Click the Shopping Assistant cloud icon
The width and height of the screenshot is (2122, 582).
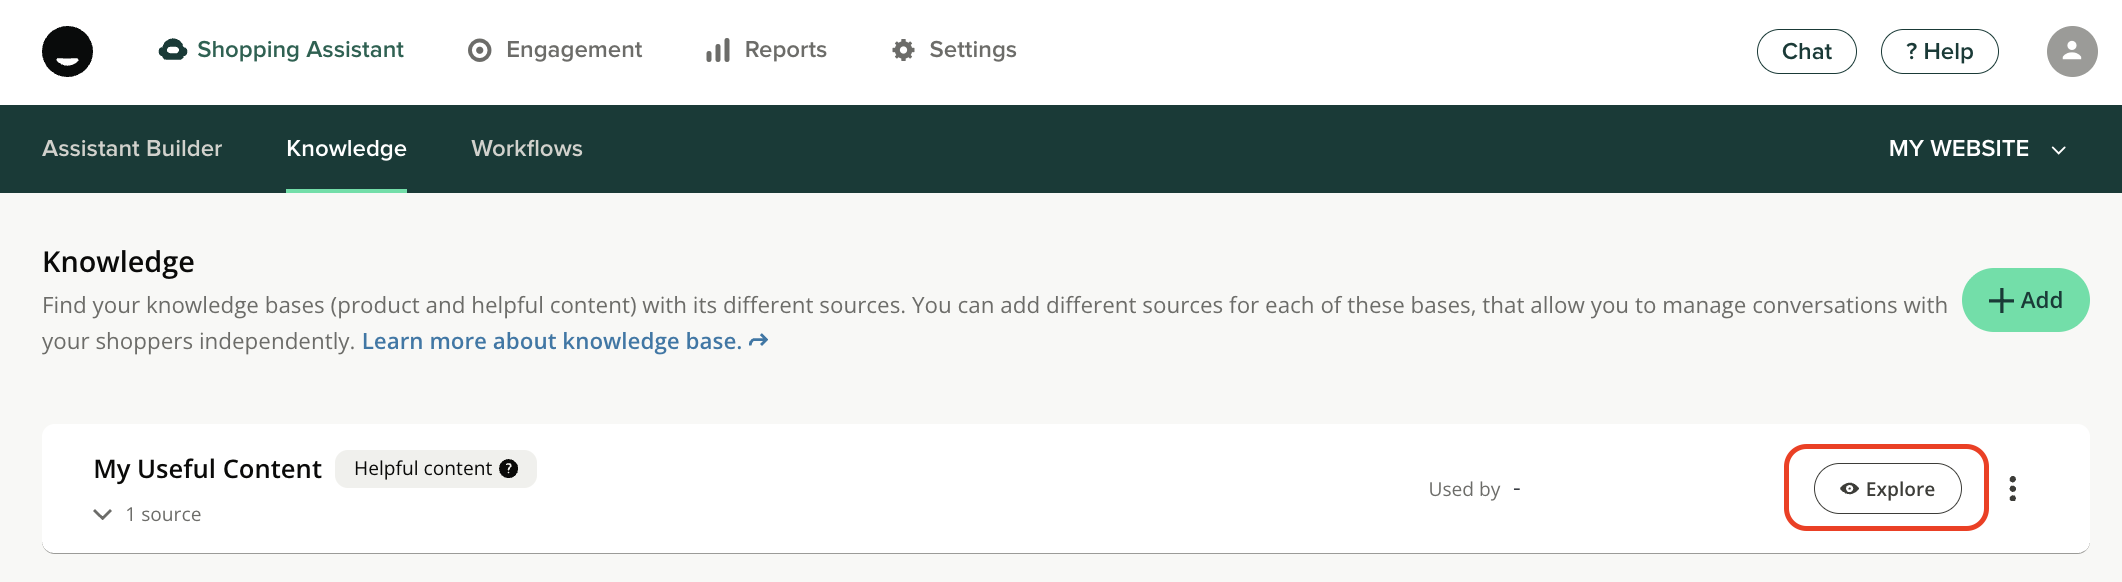click(173, 50)
